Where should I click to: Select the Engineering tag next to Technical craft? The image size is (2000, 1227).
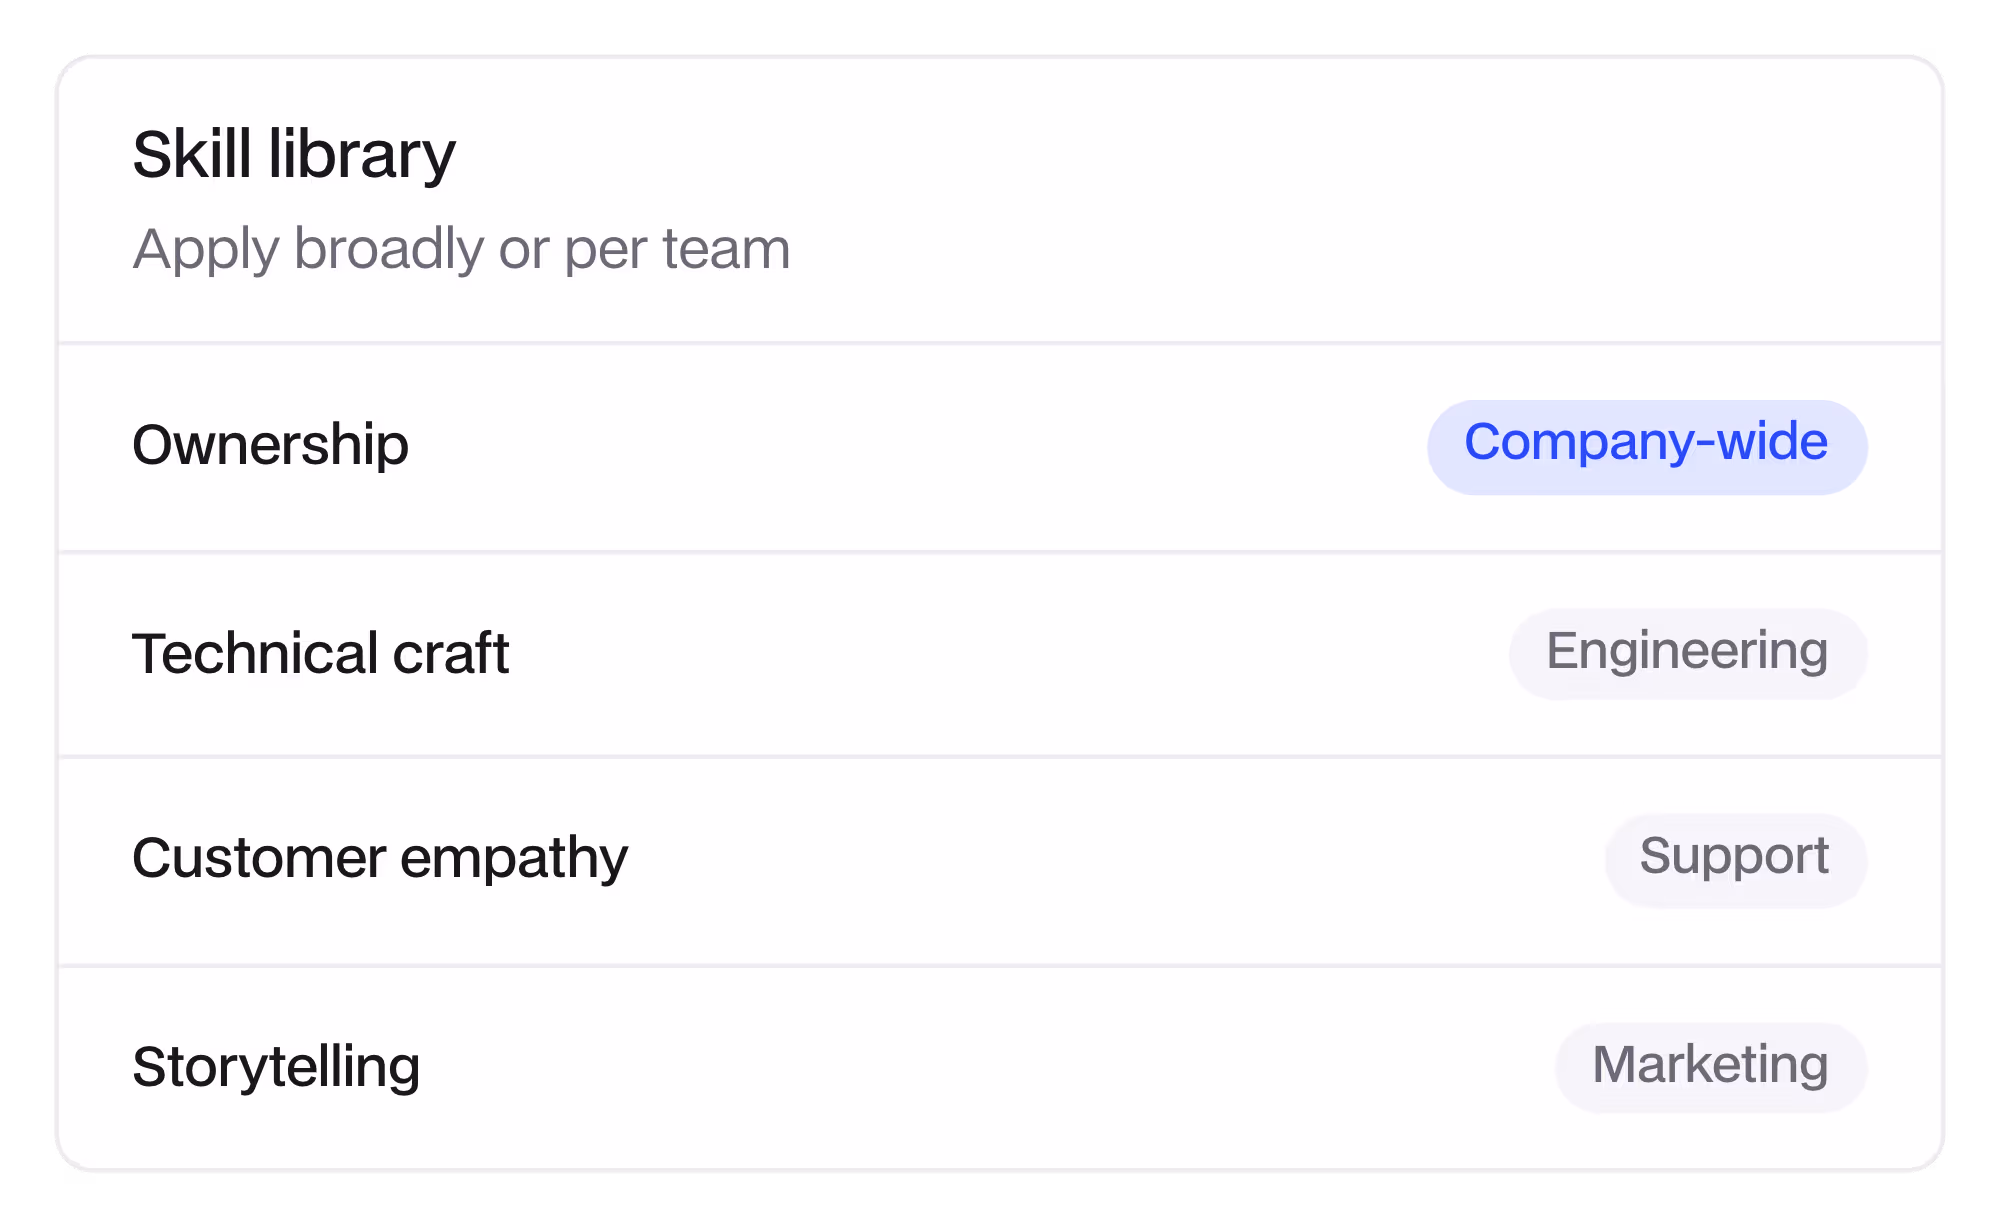tap(1688, 654)
